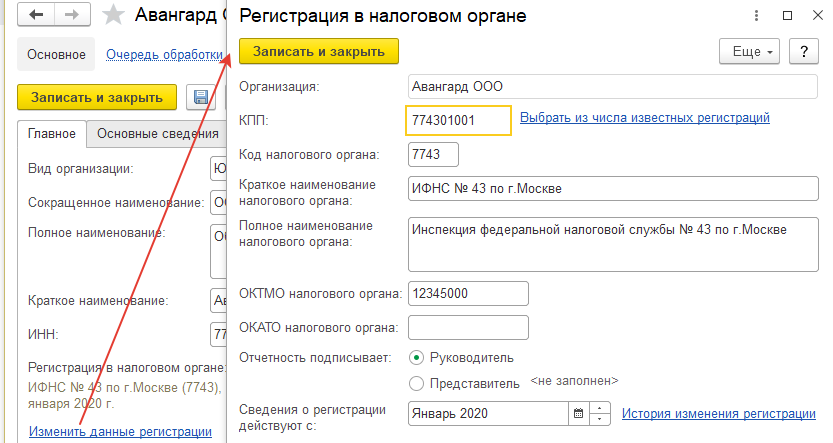Screen dimensions: 833x443
Task: Click the back navigation arrow
Action: pyautogui.click(x=36, y=15)
